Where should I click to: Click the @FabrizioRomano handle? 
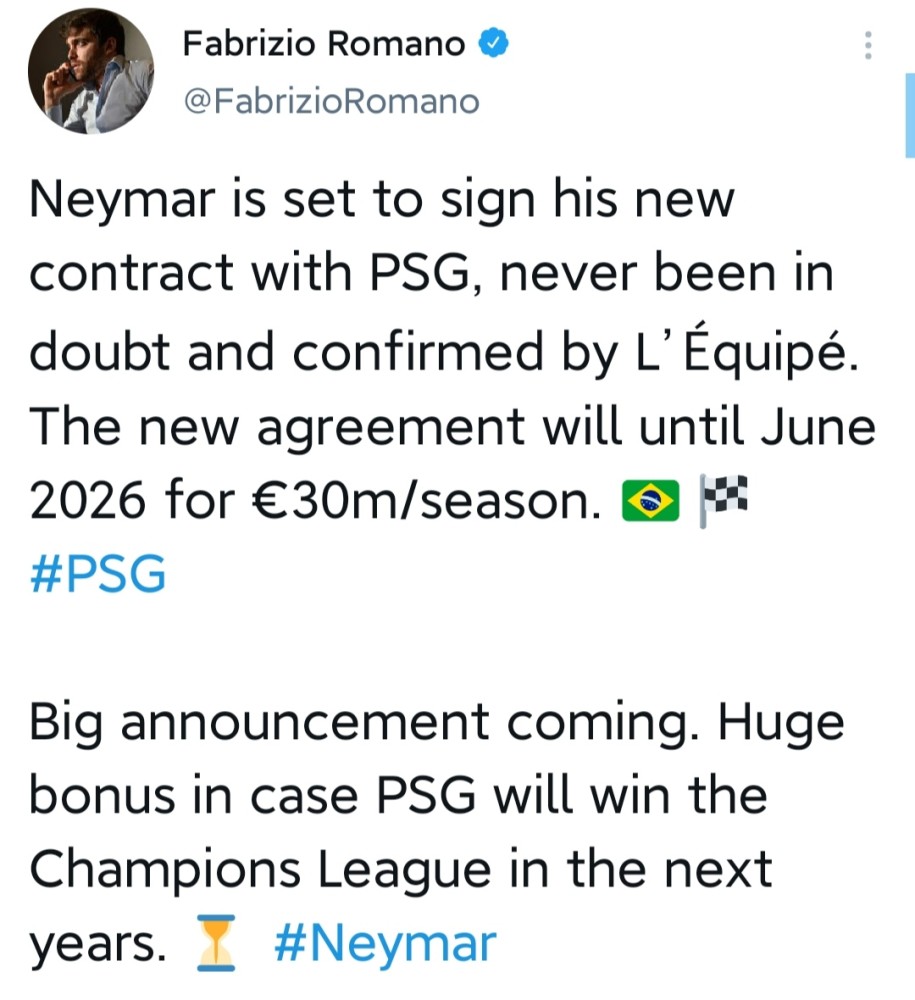coord(332,101)
